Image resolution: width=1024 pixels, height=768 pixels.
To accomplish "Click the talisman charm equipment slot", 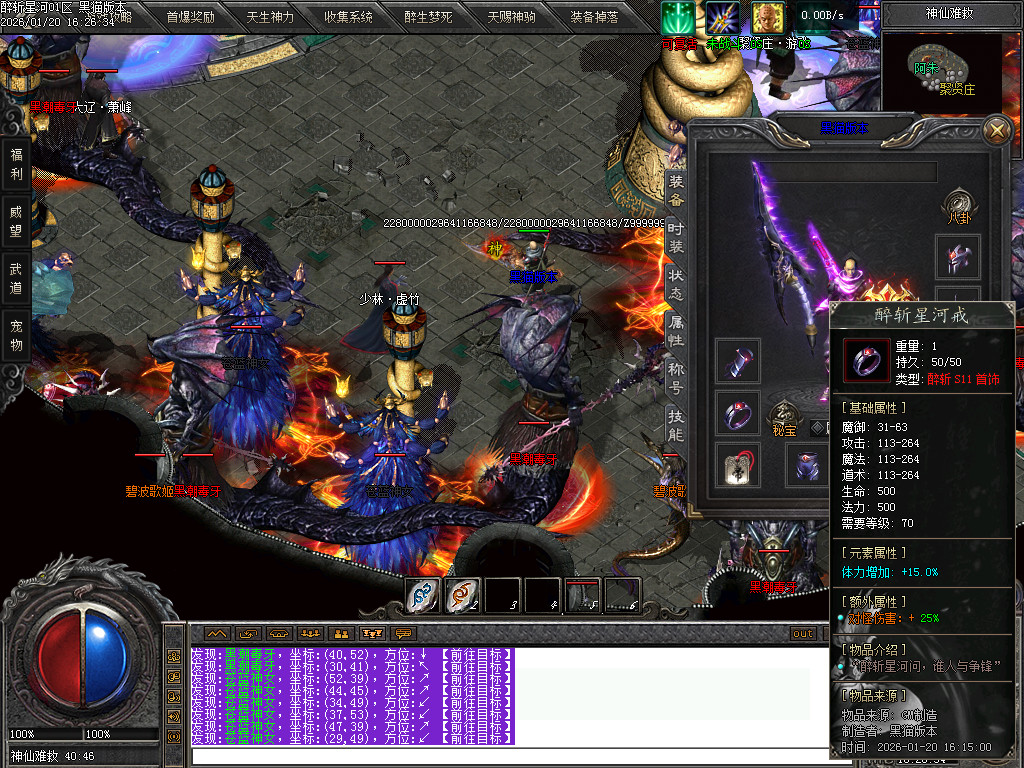I will 737,465.
